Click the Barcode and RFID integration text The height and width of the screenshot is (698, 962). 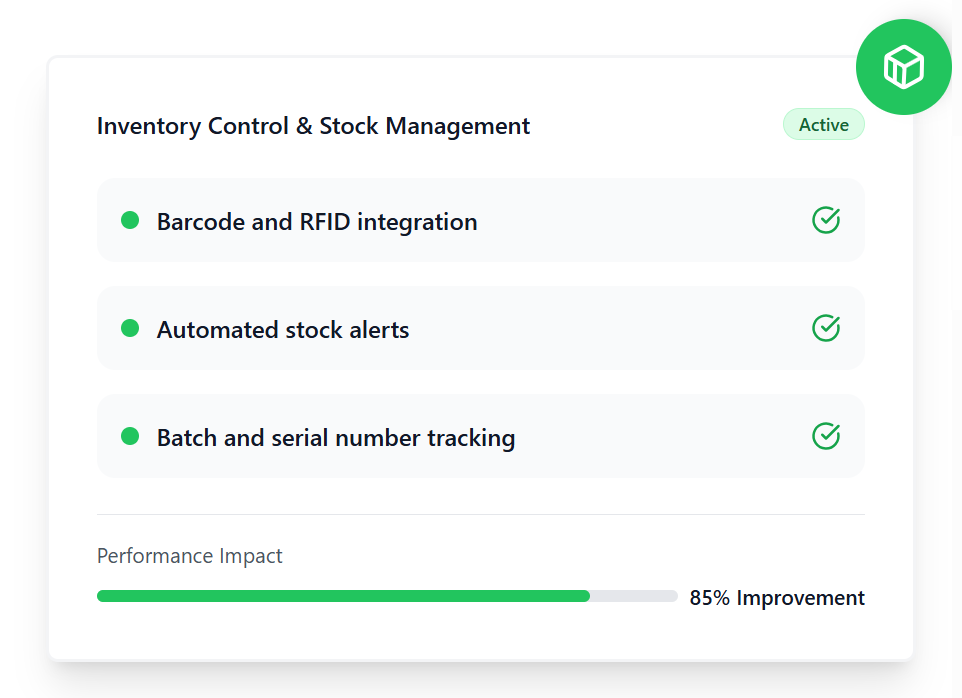click(317, 222)
